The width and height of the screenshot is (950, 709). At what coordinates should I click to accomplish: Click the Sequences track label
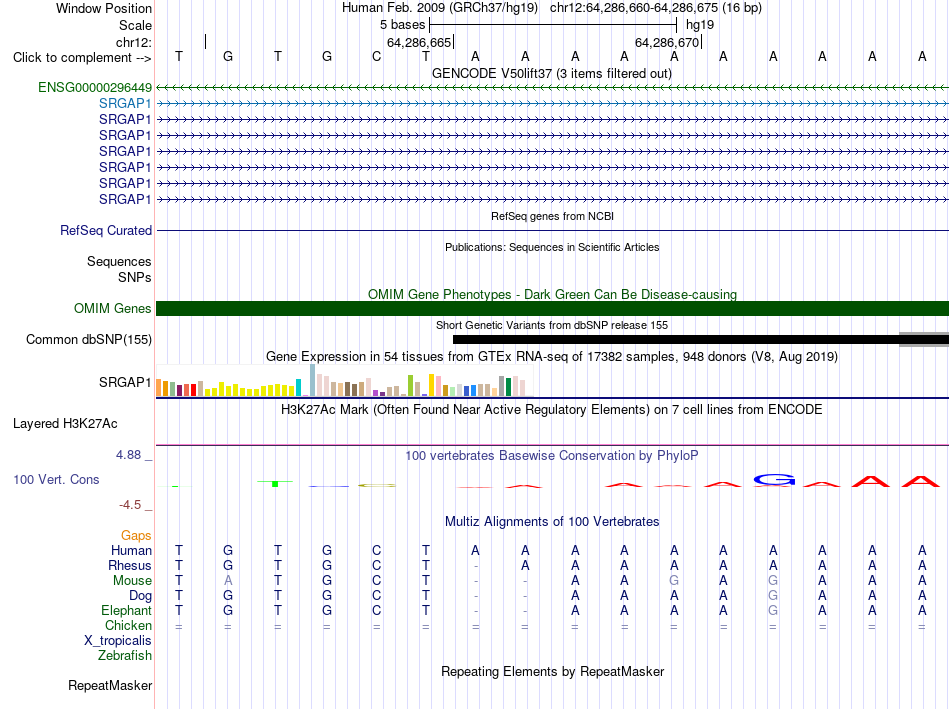click(119, 261)
